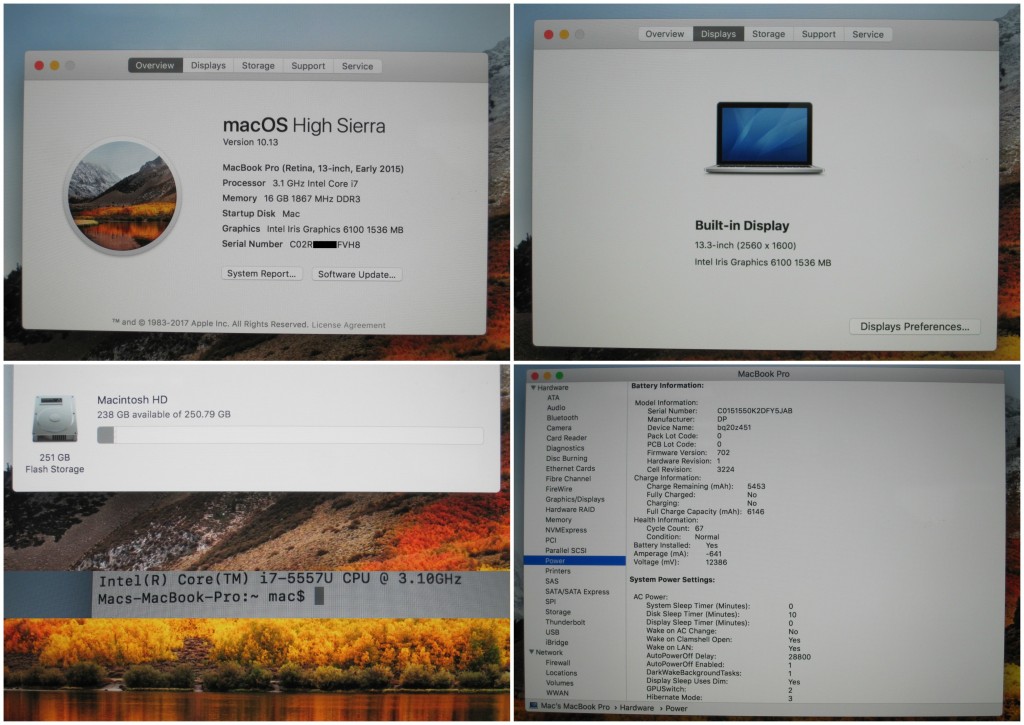Collapse the Hardware section triangle in the sidebar
This screenshot has width=1024, height=725.
534,387
